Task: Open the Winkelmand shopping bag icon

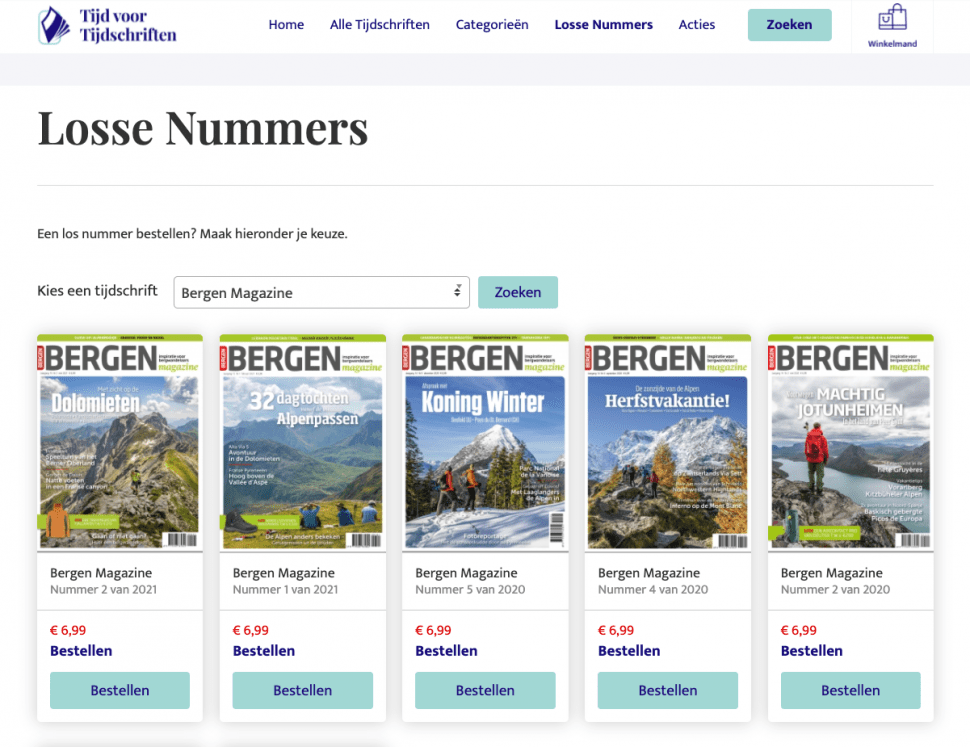Action: coord(892,19)
